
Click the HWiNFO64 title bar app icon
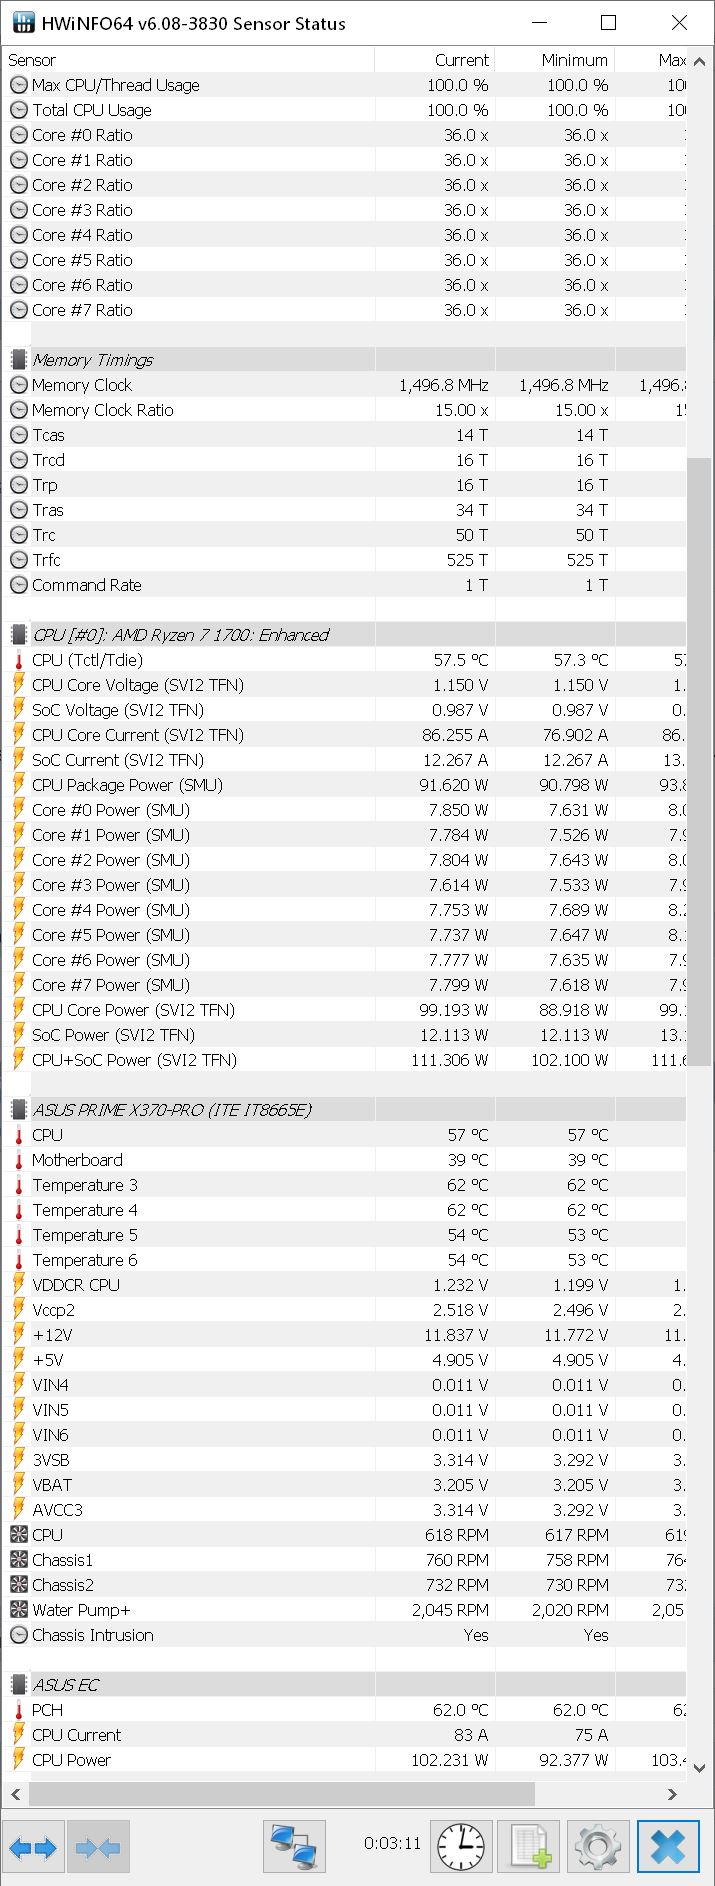pyautogui.click(x=23, y=23)
